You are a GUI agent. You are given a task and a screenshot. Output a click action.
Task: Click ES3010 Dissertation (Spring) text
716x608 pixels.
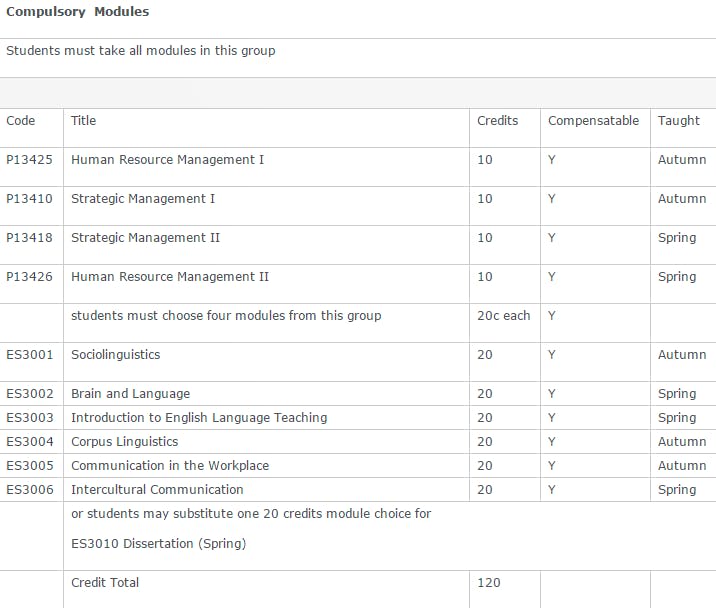(x=158, y=544)
